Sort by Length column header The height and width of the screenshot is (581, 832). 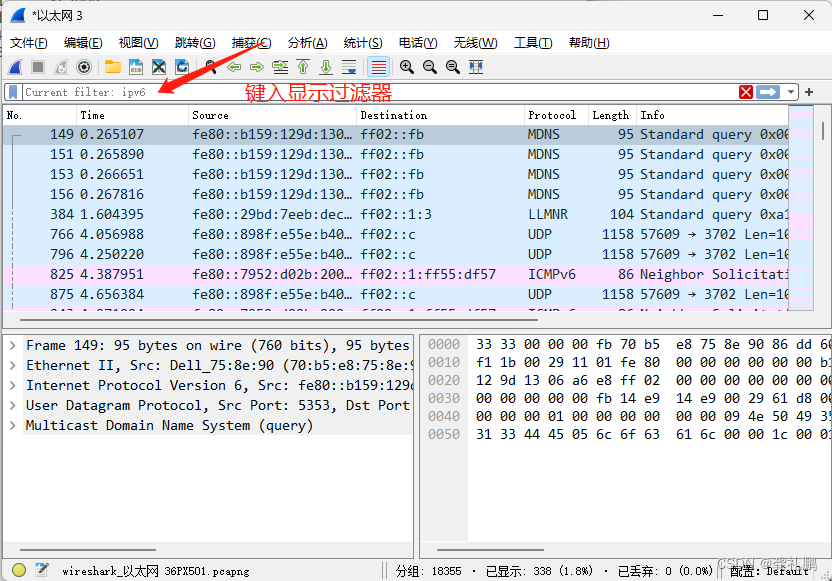tap(612, 115)
